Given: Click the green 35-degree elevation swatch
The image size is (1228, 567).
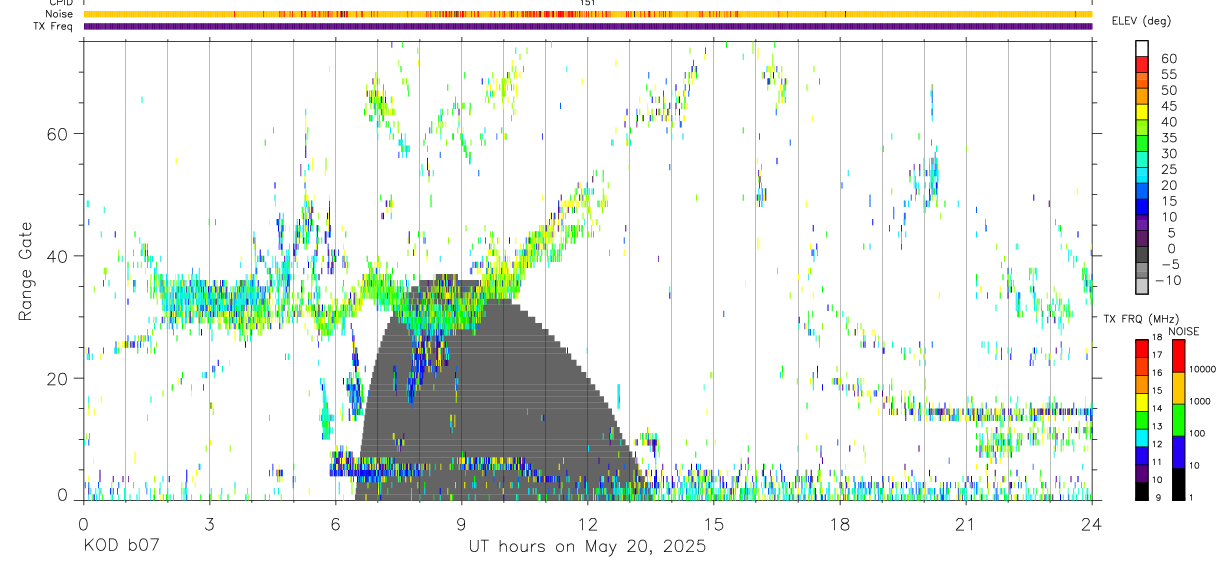Looking at the screenshot, I should point(1142,145).
